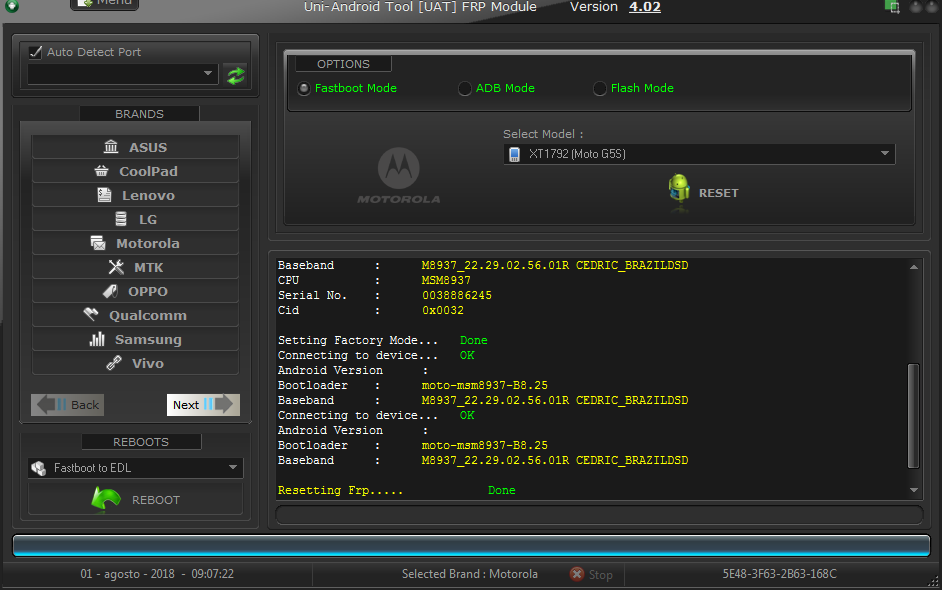Click the green reboot arrow icon
942x590 pixels.
pos(106,499)
